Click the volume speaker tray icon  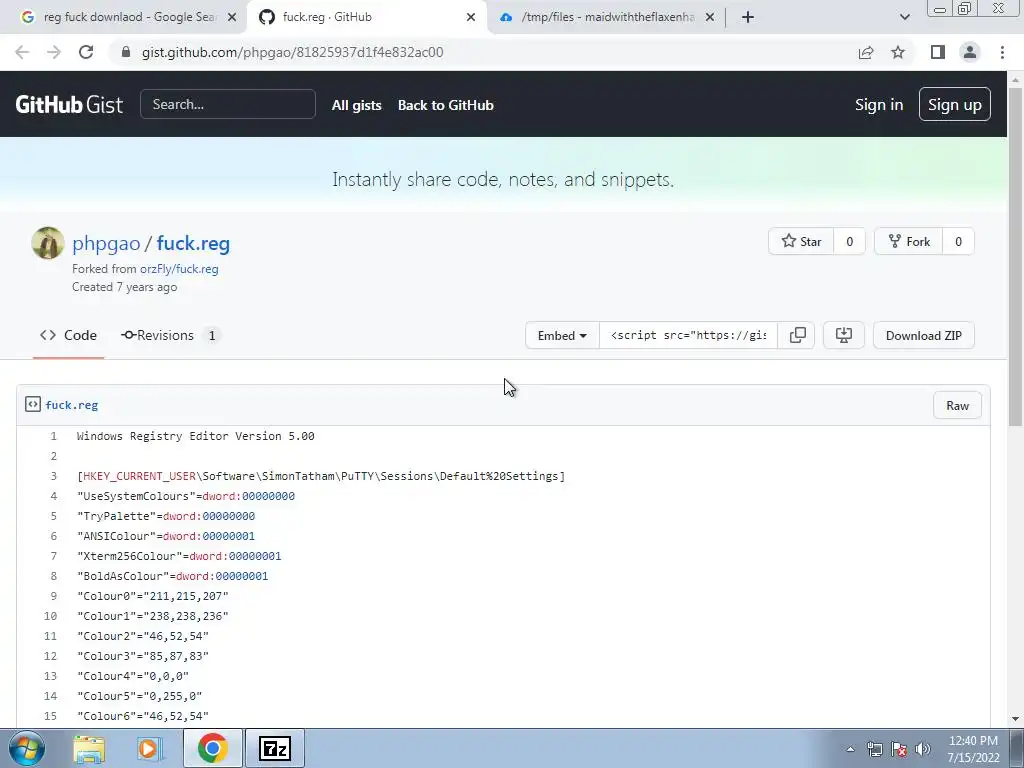(922, 749)
